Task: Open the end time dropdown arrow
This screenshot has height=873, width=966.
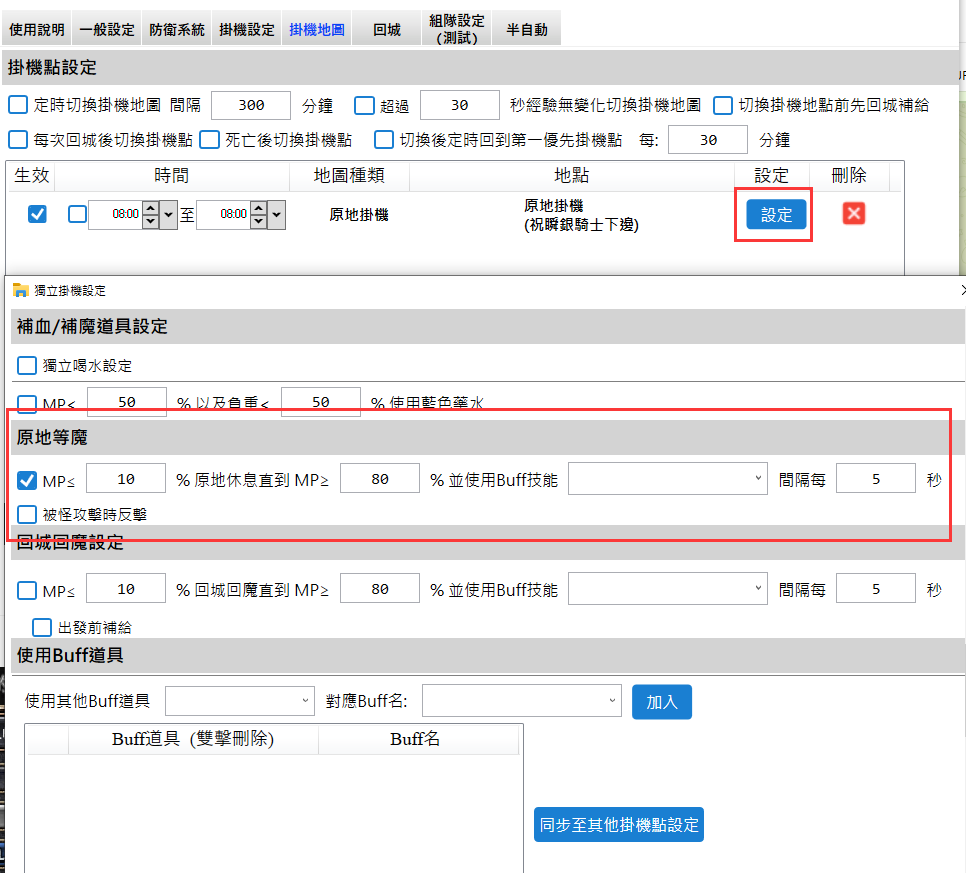Action: point(277,215)
